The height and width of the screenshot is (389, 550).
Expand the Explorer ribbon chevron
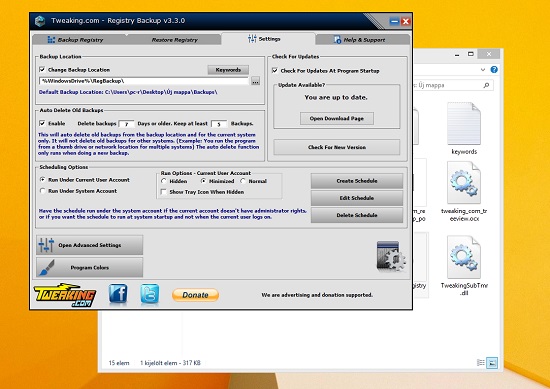tap(483, 70)
